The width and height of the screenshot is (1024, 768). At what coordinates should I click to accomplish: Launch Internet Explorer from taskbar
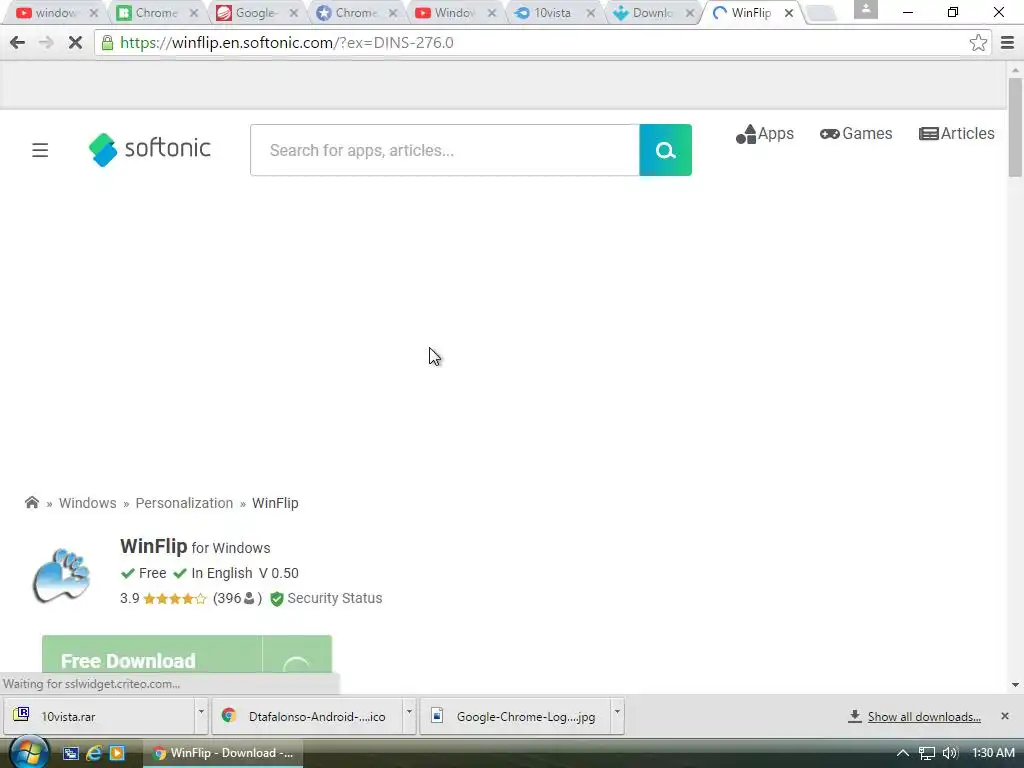click(x=94, y=753)
